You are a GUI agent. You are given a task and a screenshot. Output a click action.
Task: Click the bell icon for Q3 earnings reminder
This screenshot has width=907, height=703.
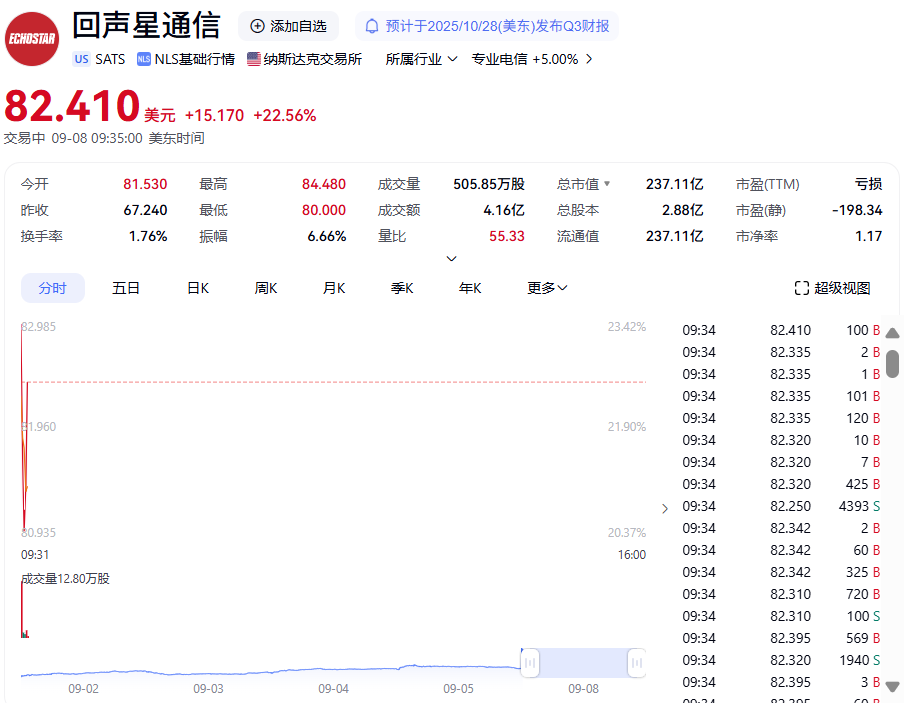click(372, 26)
